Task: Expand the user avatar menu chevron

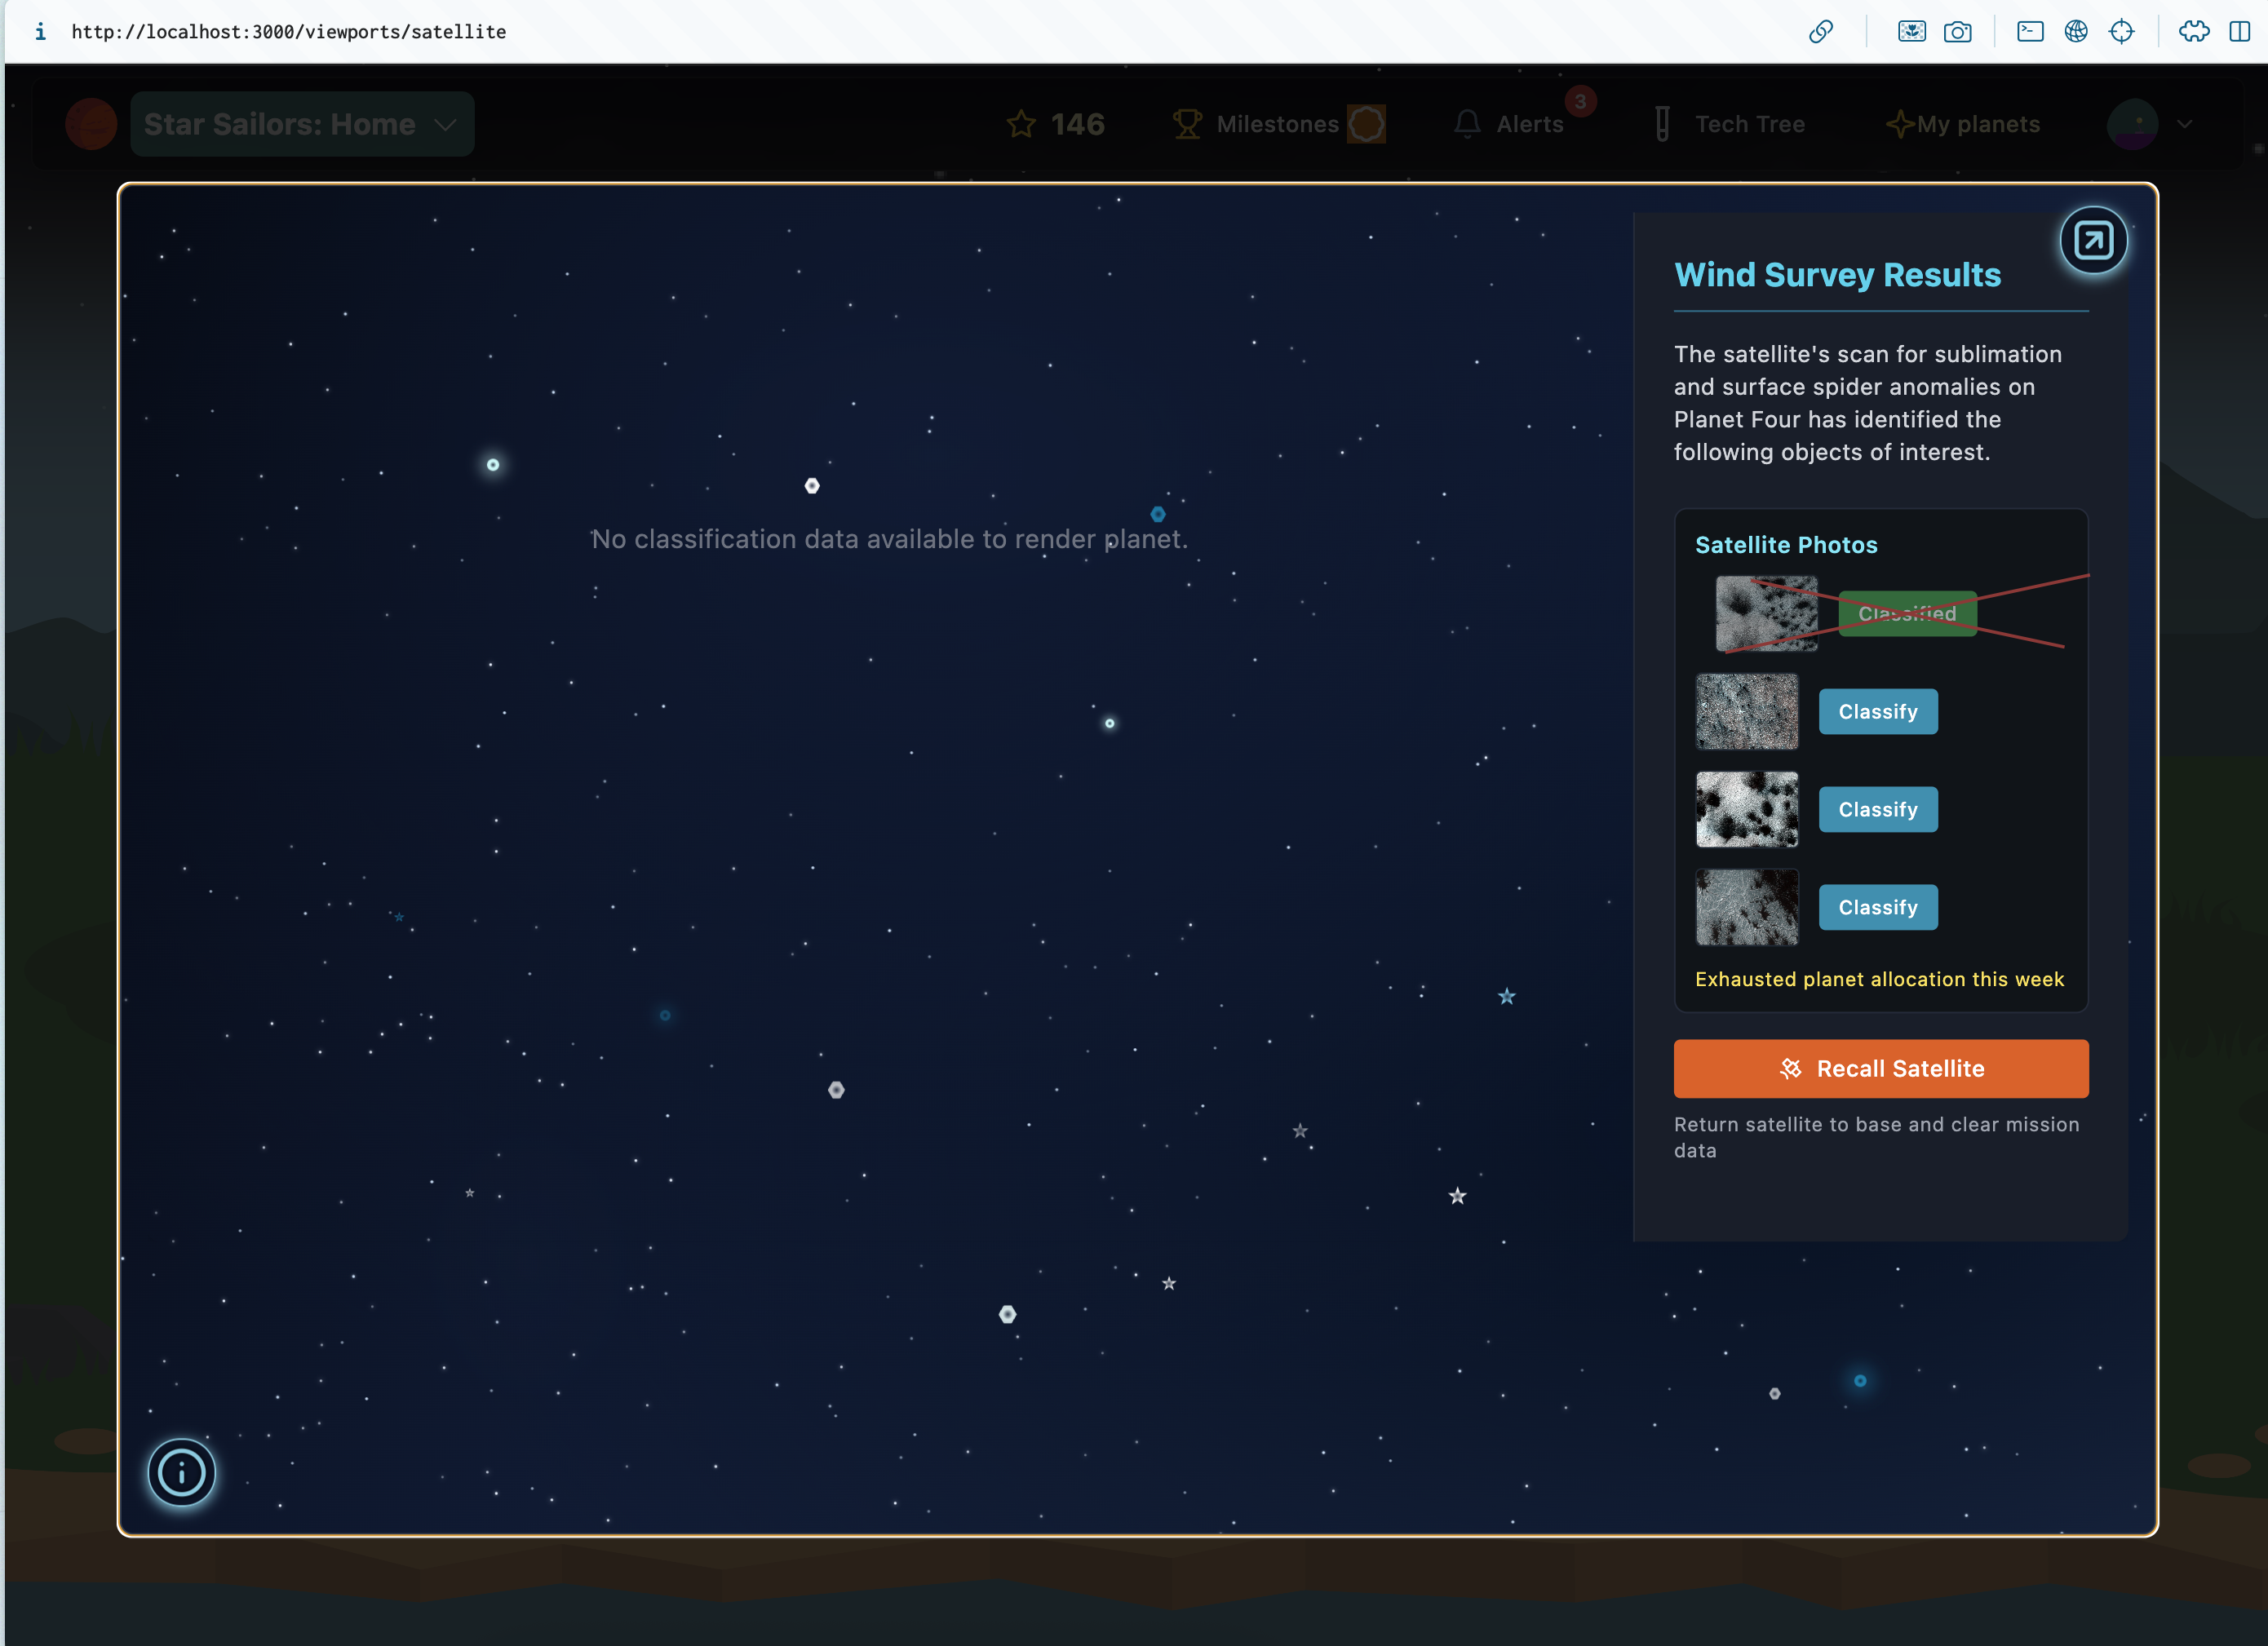Action: (2185, 124)
